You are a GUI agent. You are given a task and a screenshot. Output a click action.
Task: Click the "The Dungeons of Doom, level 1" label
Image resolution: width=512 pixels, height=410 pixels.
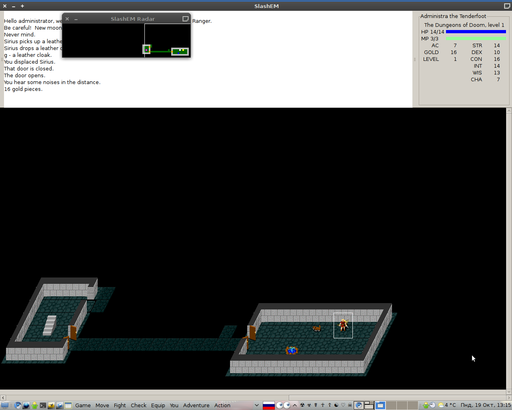pyautogui.click(x=464, y=25)
